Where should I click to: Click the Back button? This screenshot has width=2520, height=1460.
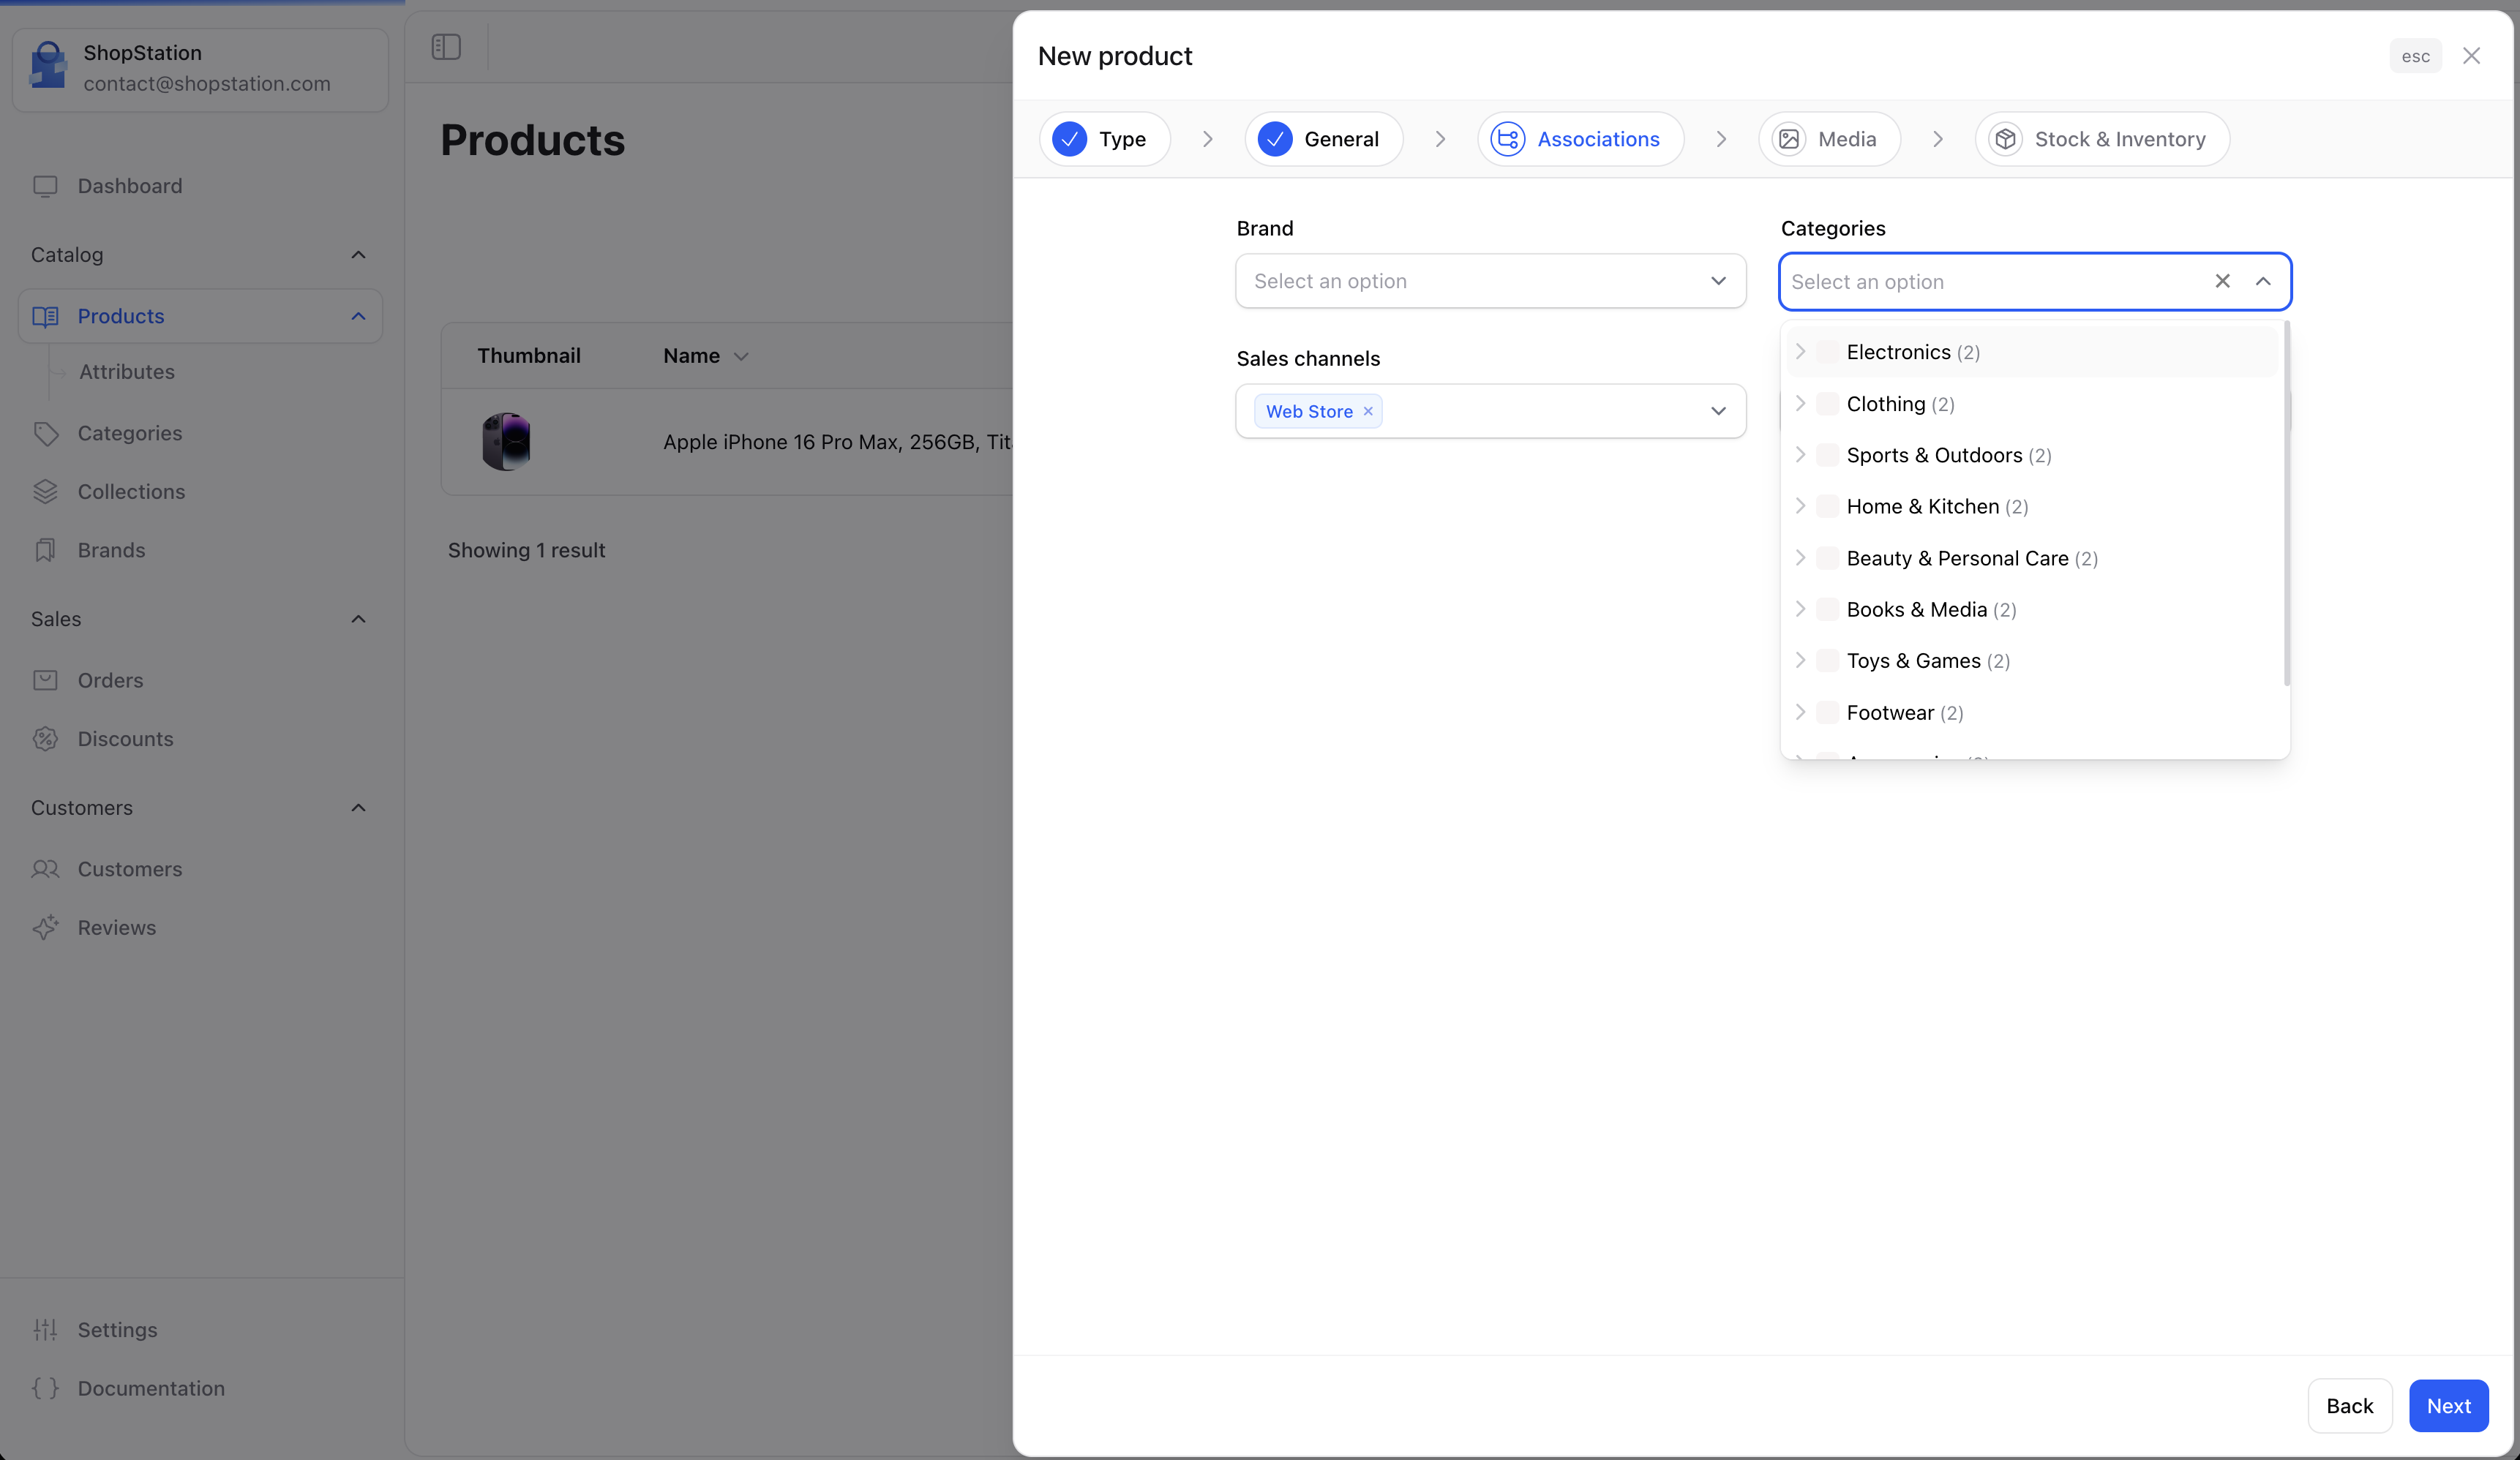pos(2349,1405)
